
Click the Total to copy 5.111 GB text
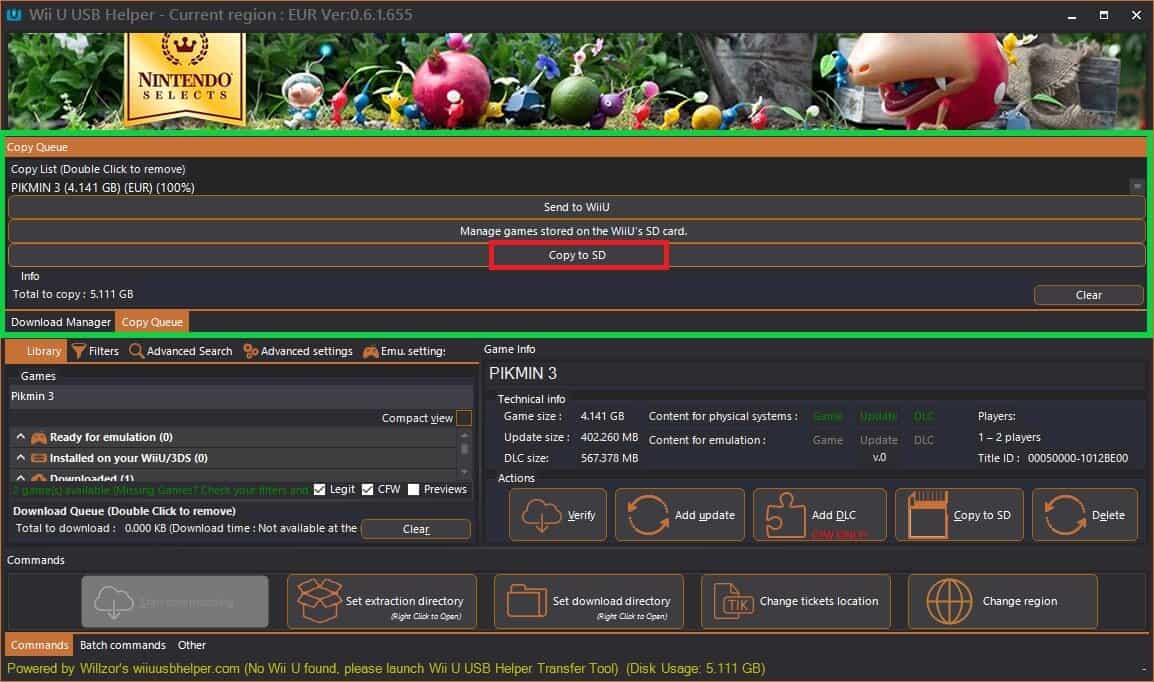coord(73,294)
